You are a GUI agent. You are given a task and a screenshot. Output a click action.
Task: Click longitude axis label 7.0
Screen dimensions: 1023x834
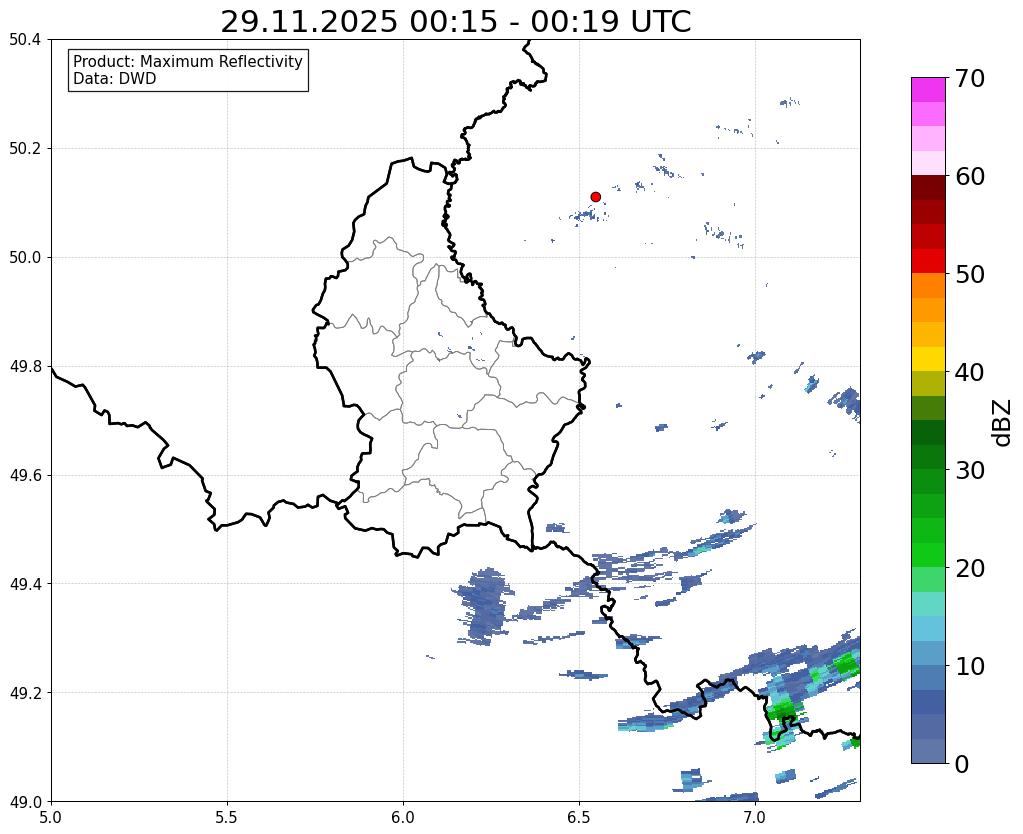[x=755, y=817]
